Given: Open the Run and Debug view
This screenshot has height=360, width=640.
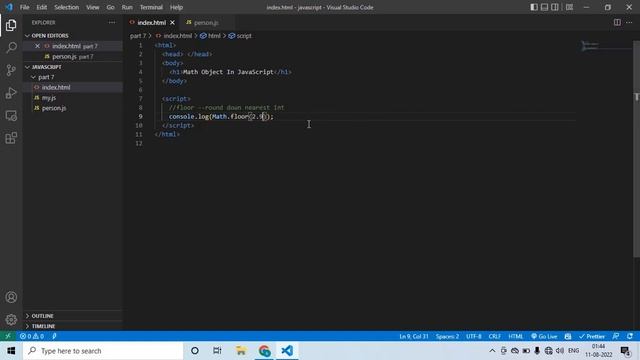Looking at the screenshot, I should pyautogui.click(x=11, y=93).
